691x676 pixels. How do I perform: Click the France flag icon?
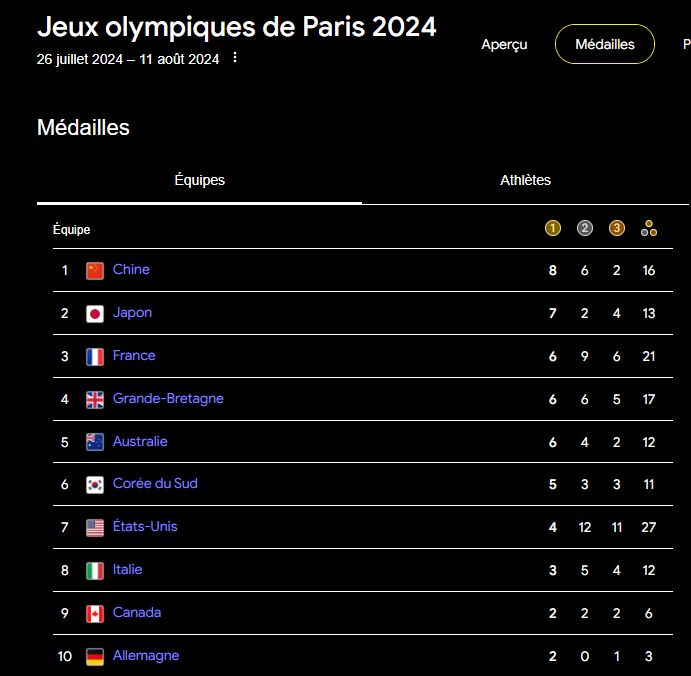pos(95,356)
